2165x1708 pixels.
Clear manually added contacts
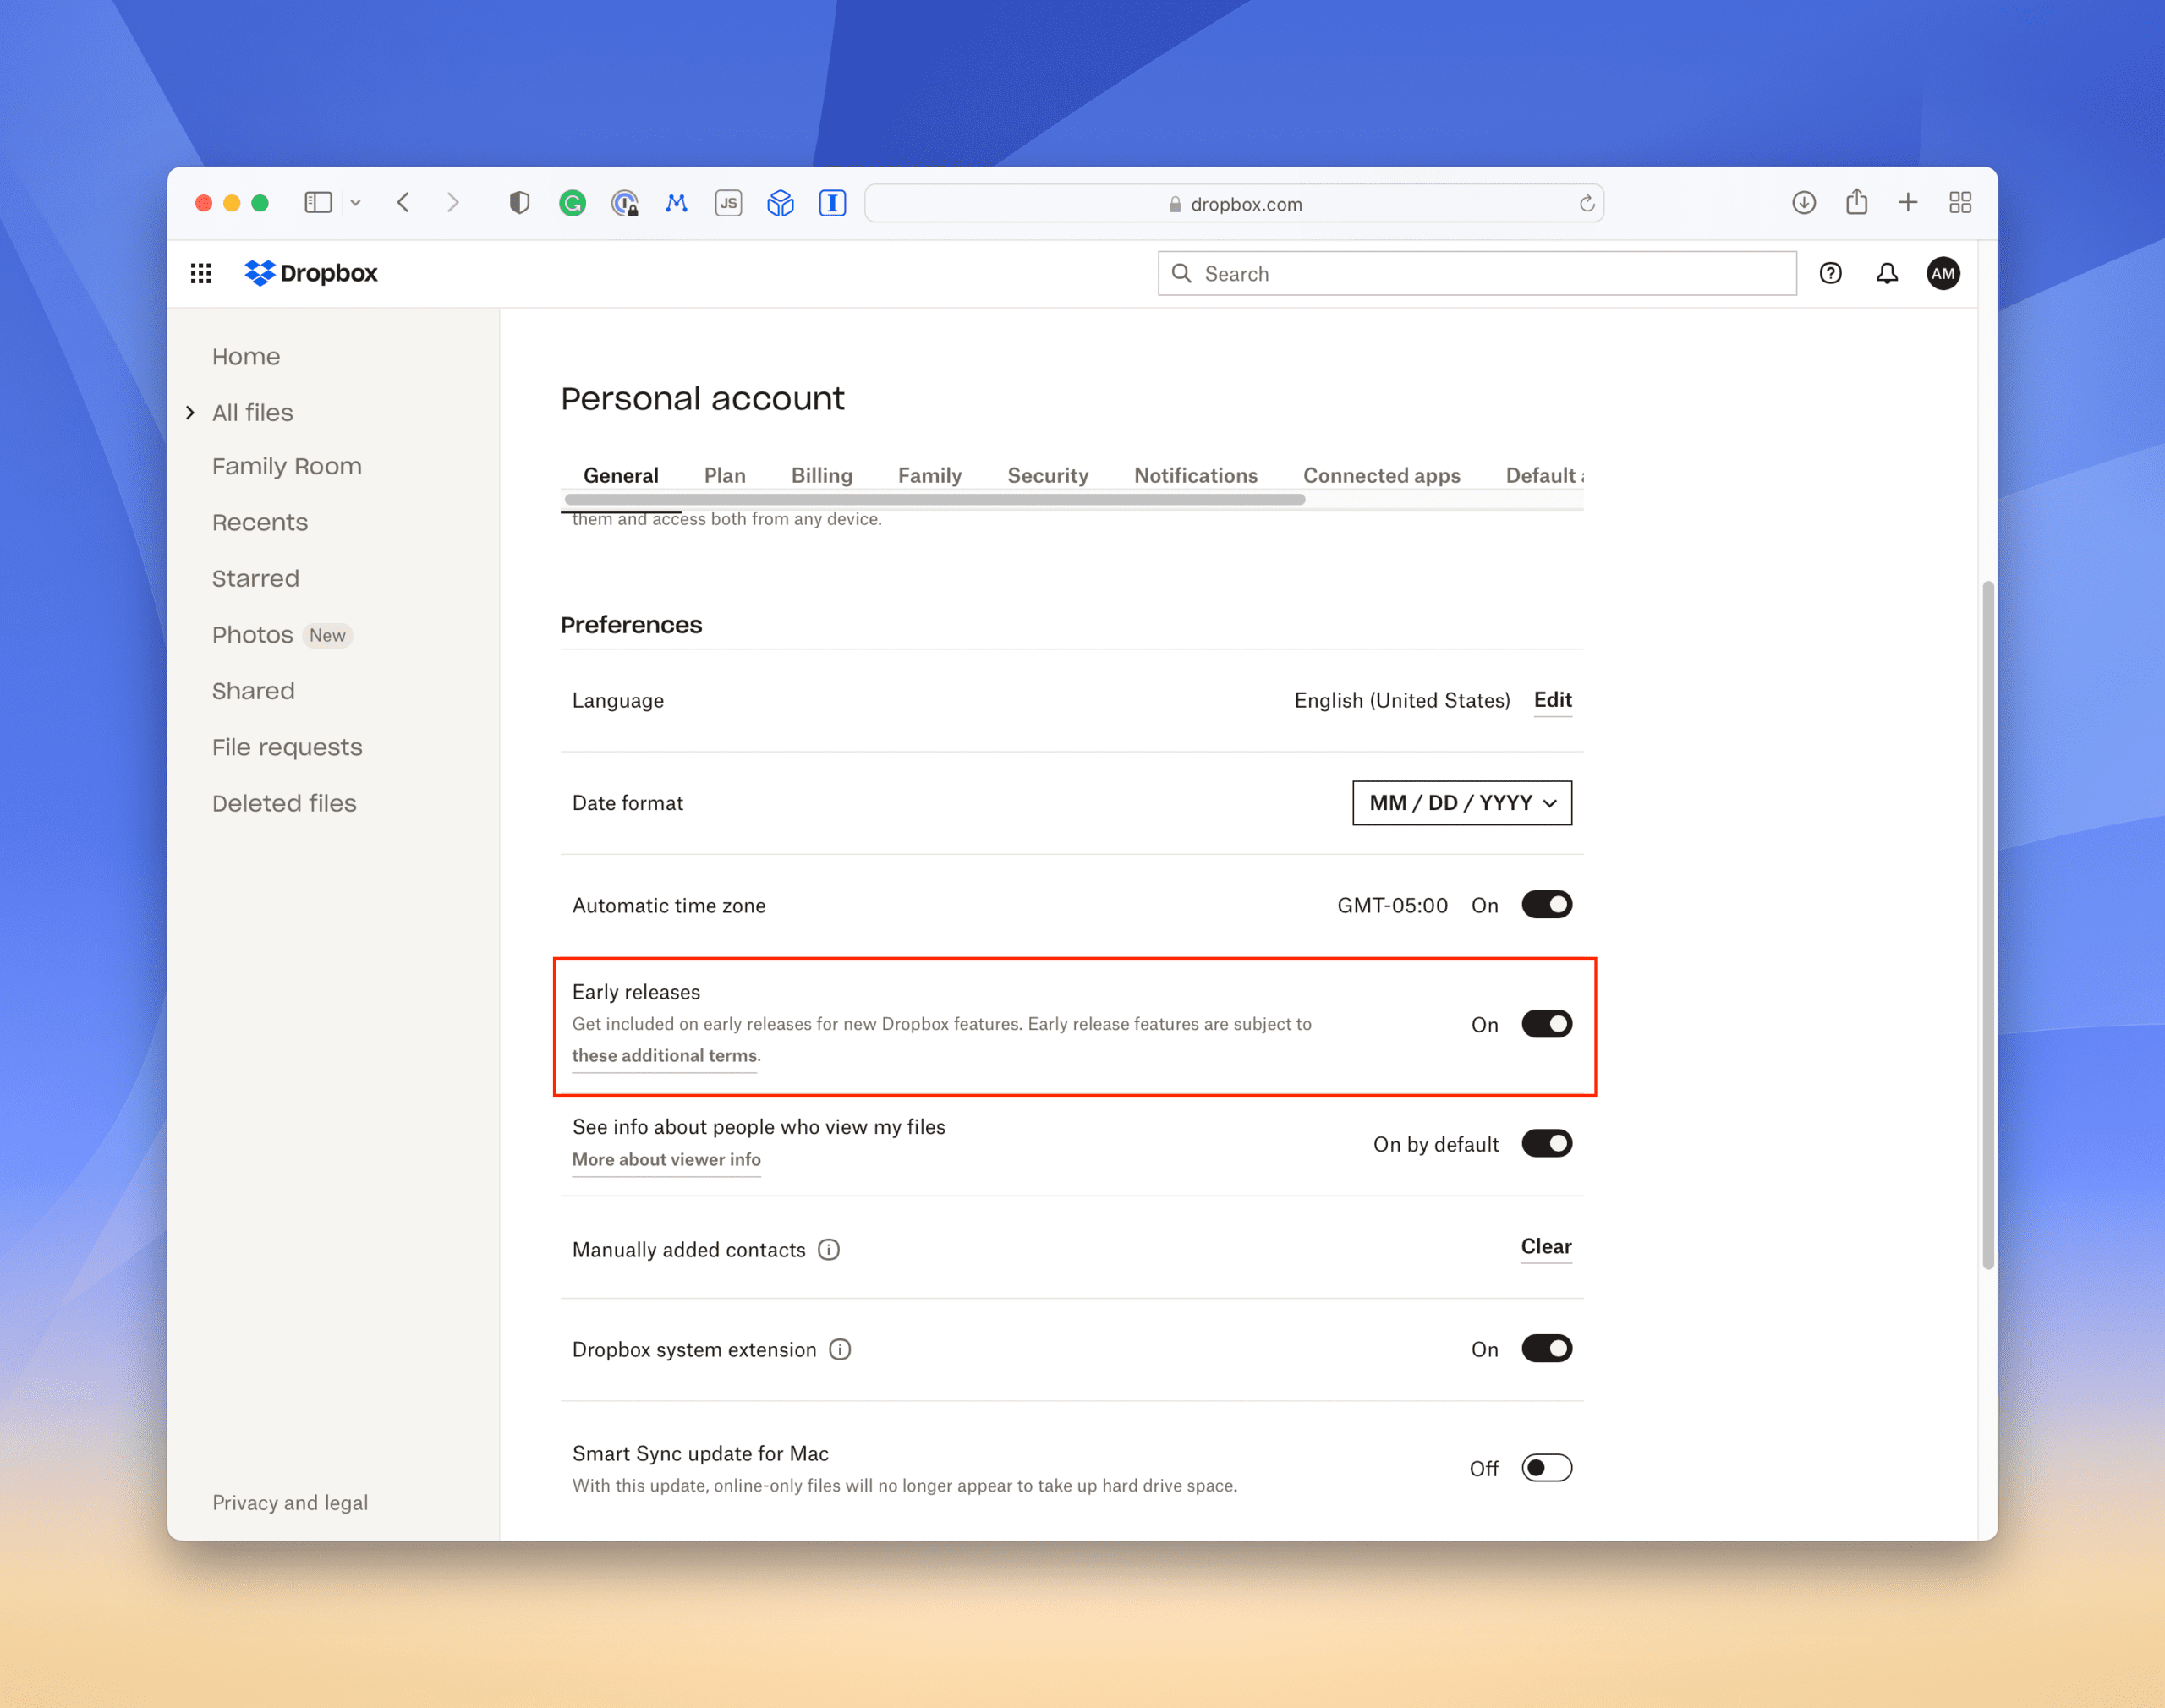(1545, 1247)
